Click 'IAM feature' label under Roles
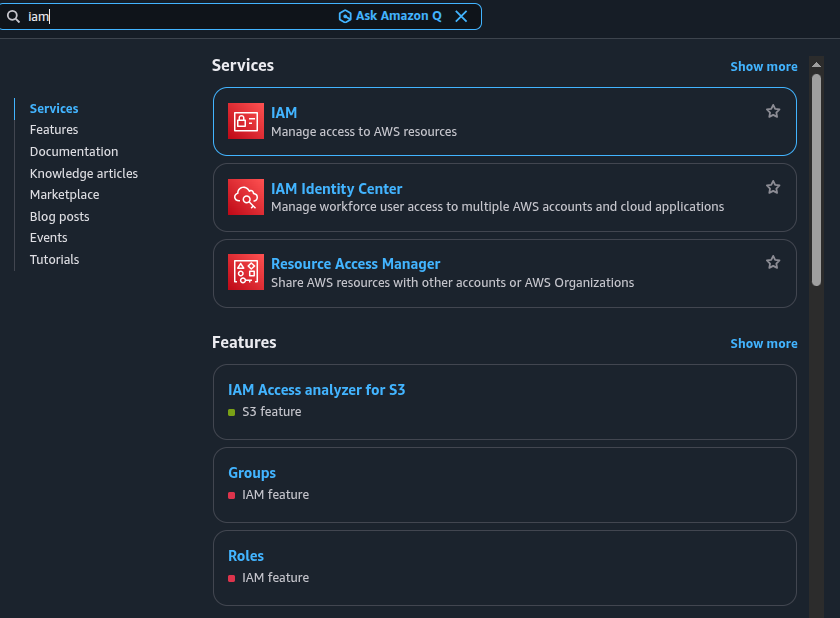 coord(275,578)
